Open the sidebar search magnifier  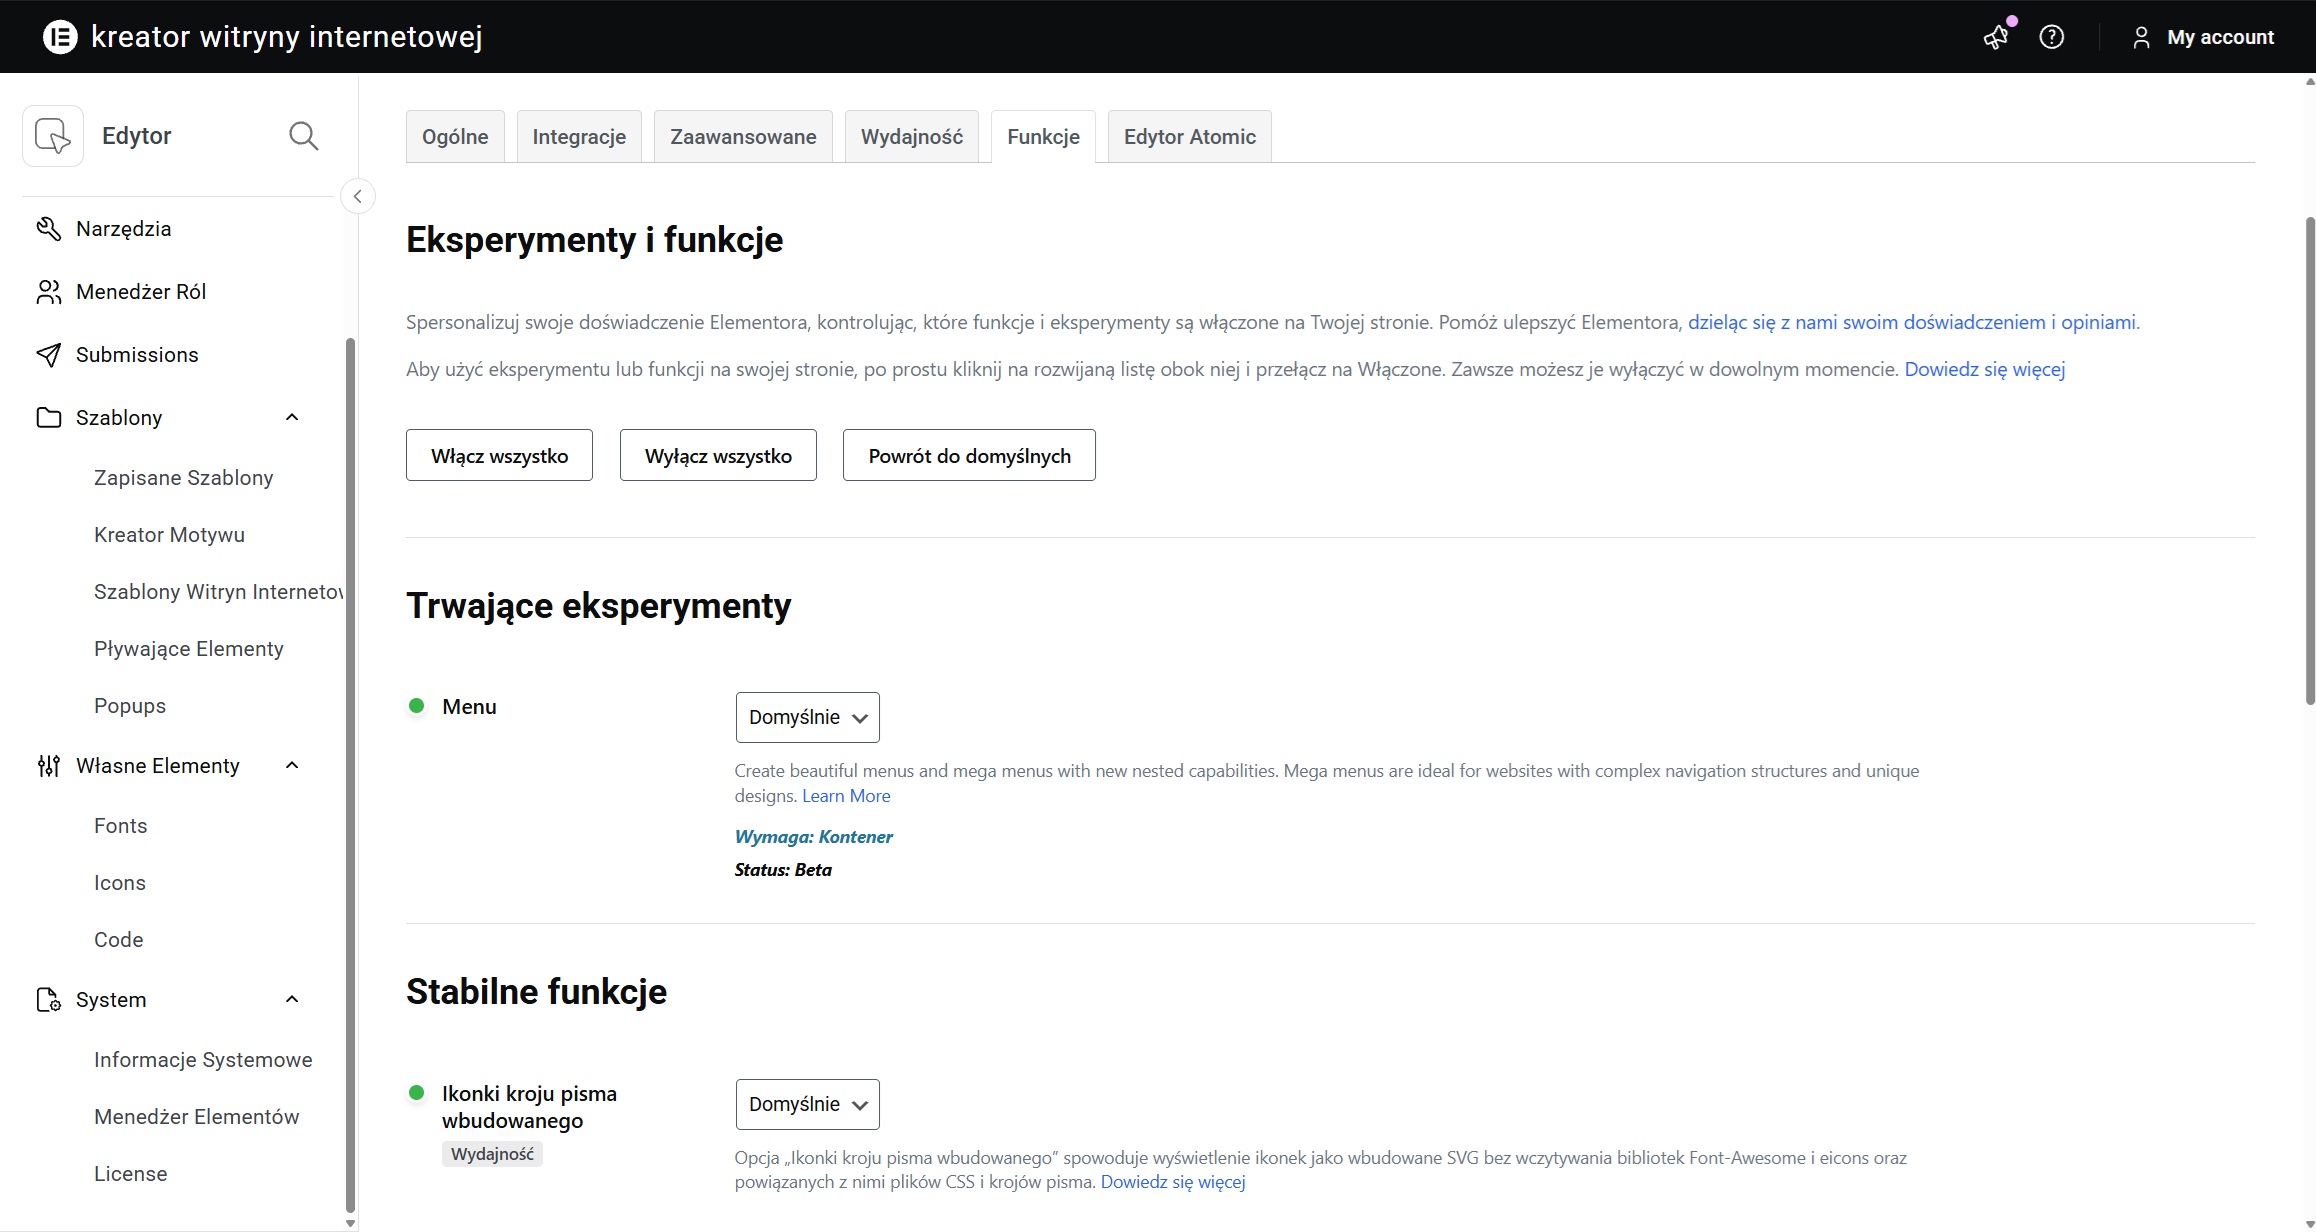click(304, 135)
